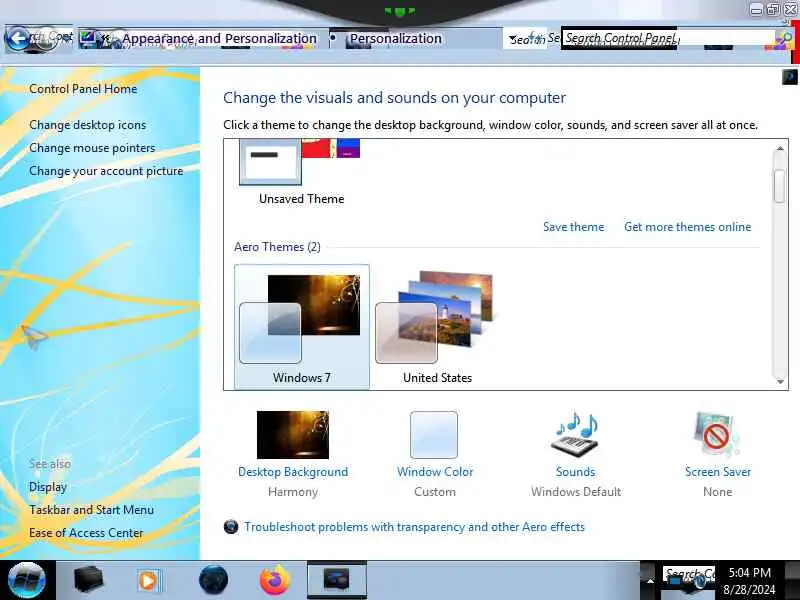Click the Aero Themes (2) heading
Screen dimensions: 800x600
[277, 247]
